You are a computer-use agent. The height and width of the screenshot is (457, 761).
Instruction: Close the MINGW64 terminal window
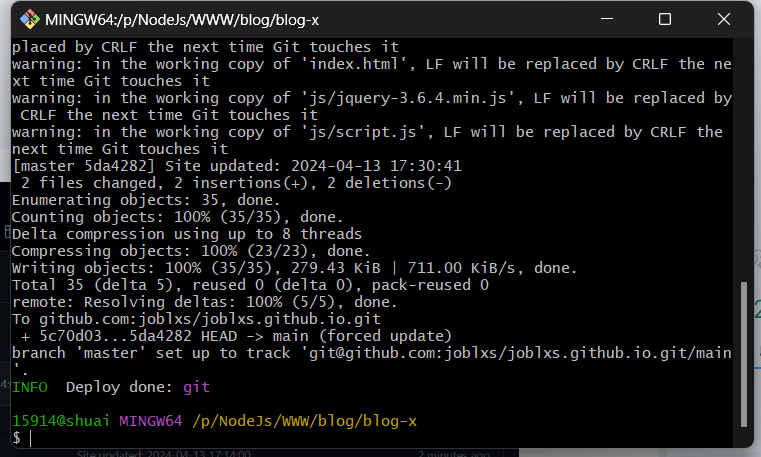(x=720, y=19)
